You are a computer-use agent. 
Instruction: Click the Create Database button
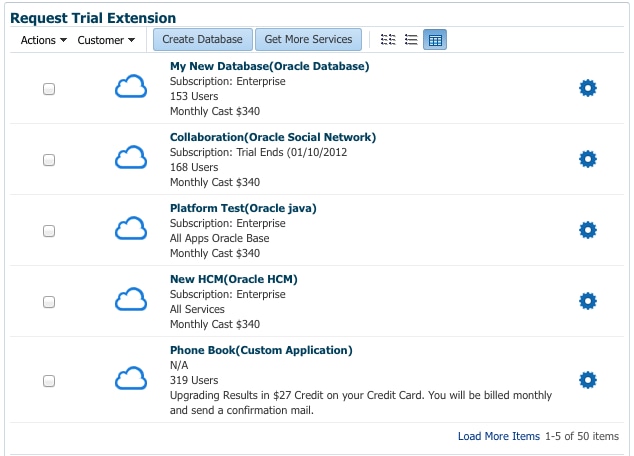(x=203, y=40)
